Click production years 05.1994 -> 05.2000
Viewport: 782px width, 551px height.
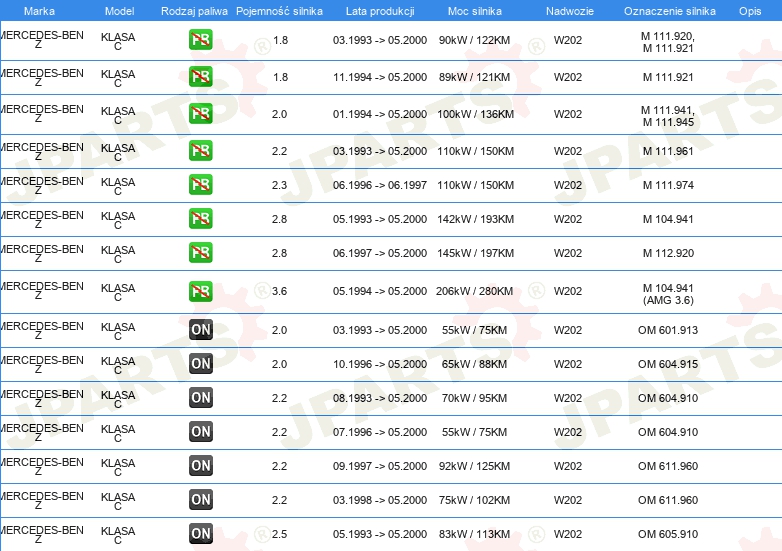[x=380, y=291]
